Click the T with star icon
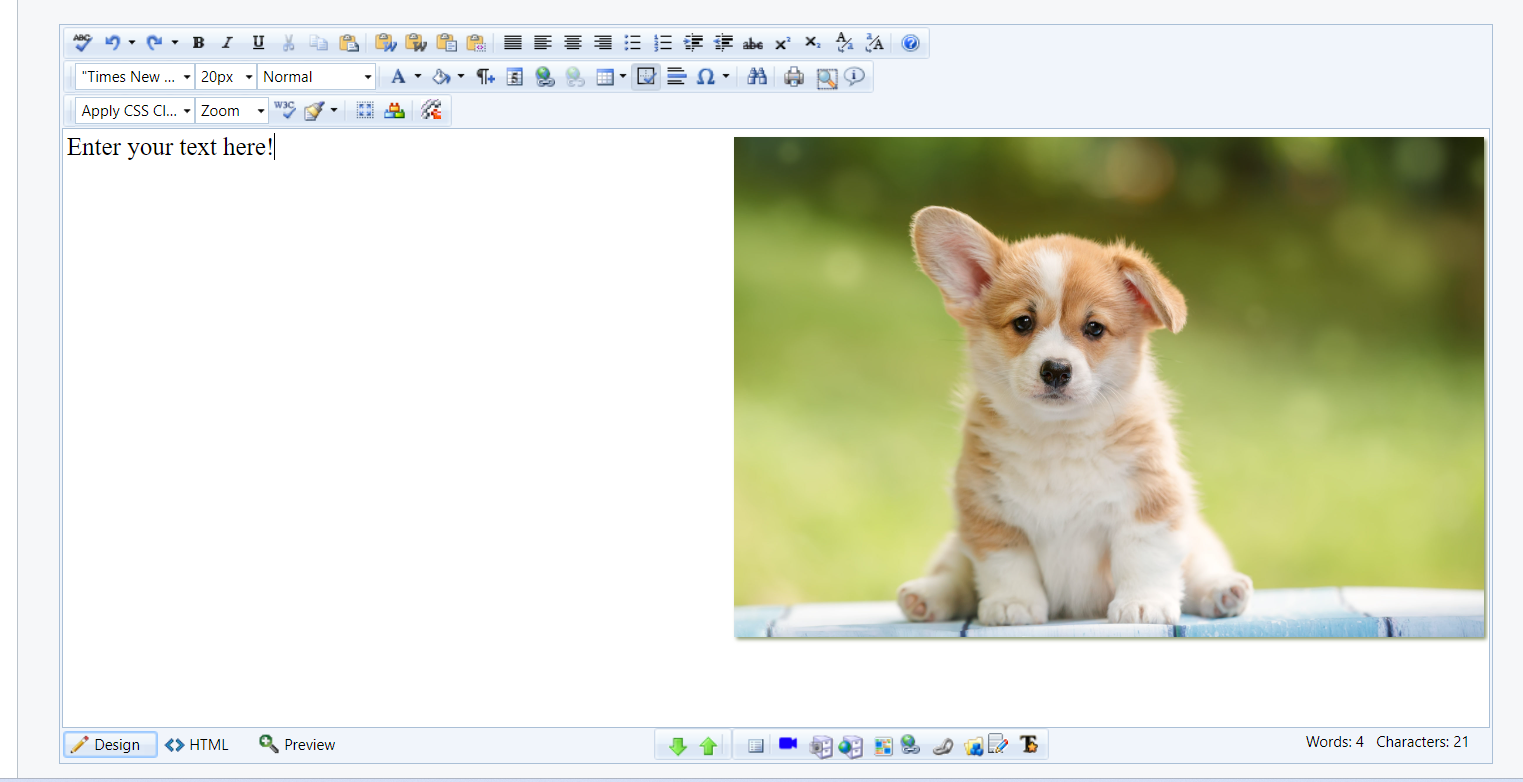 tap(1028, 744)
